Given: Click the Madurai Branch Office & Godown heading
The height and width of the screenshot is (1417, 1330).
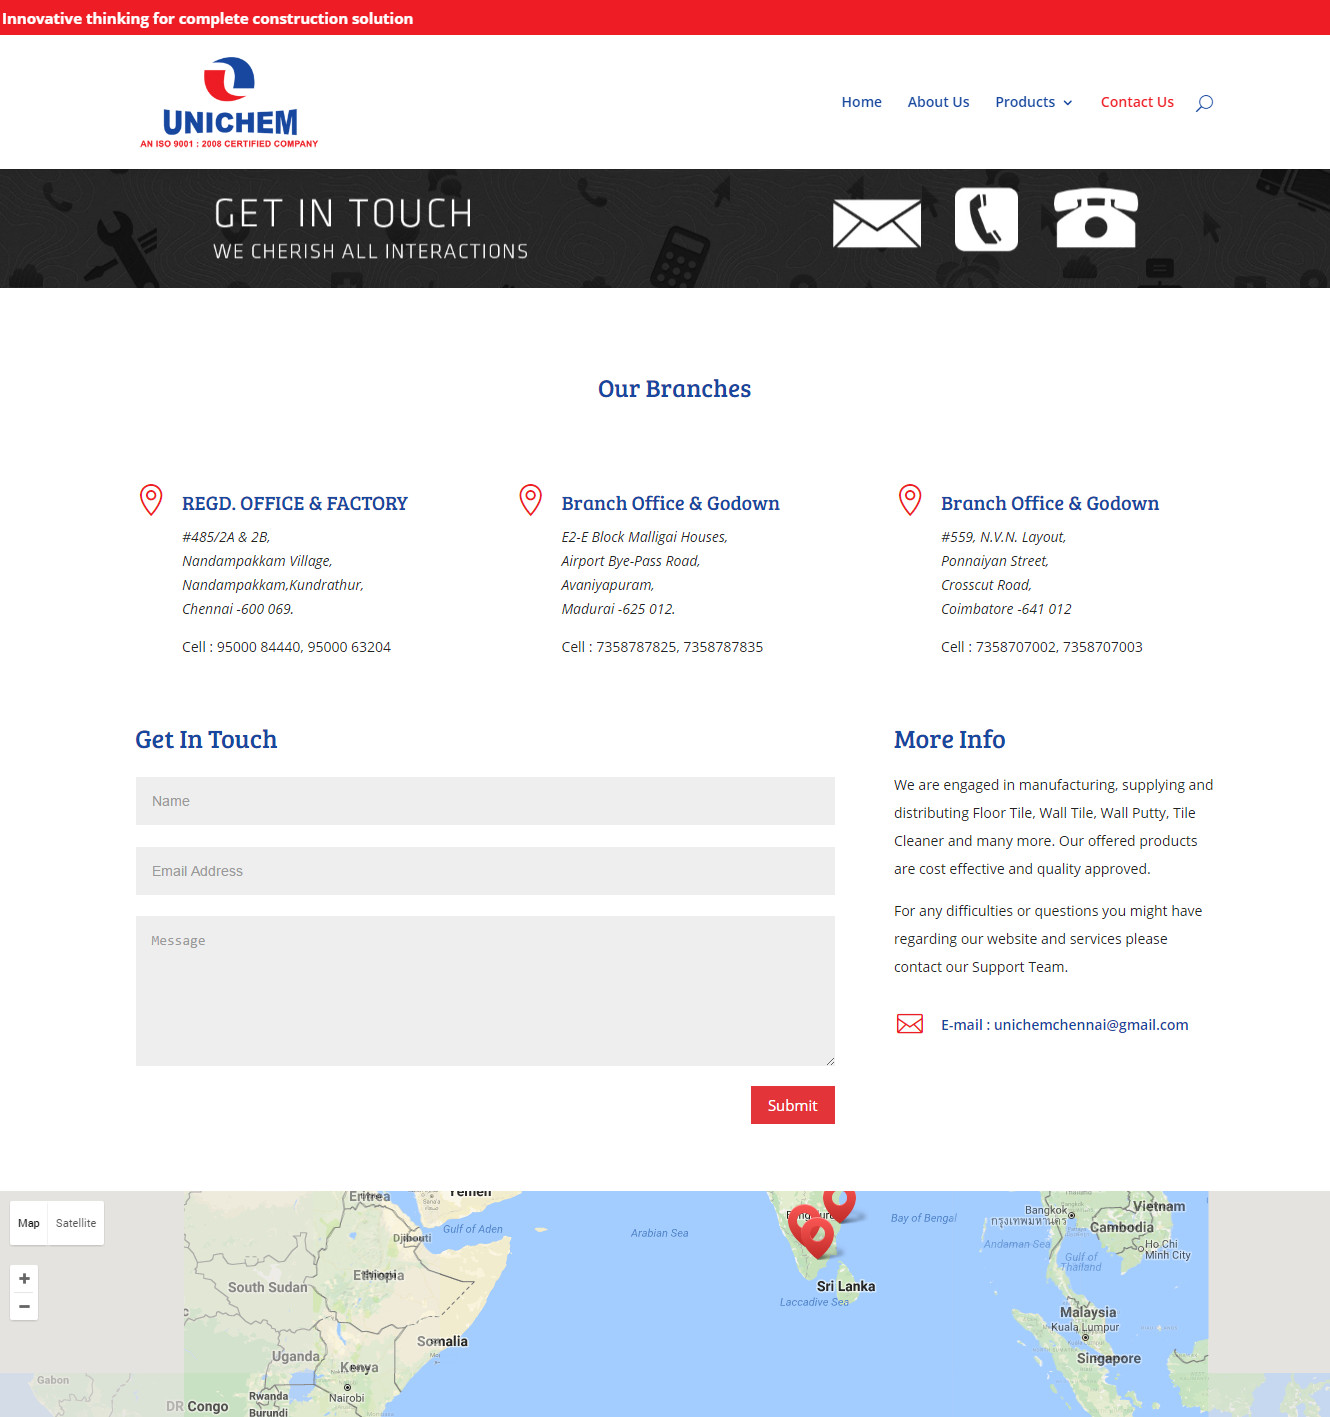Looking at the screenshot, I should [670, 503].
